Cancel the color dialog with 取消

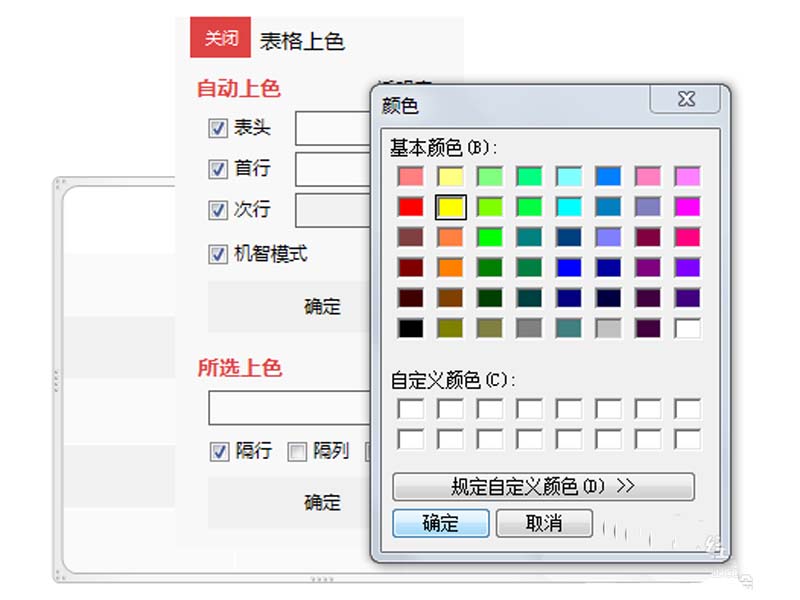544,523
